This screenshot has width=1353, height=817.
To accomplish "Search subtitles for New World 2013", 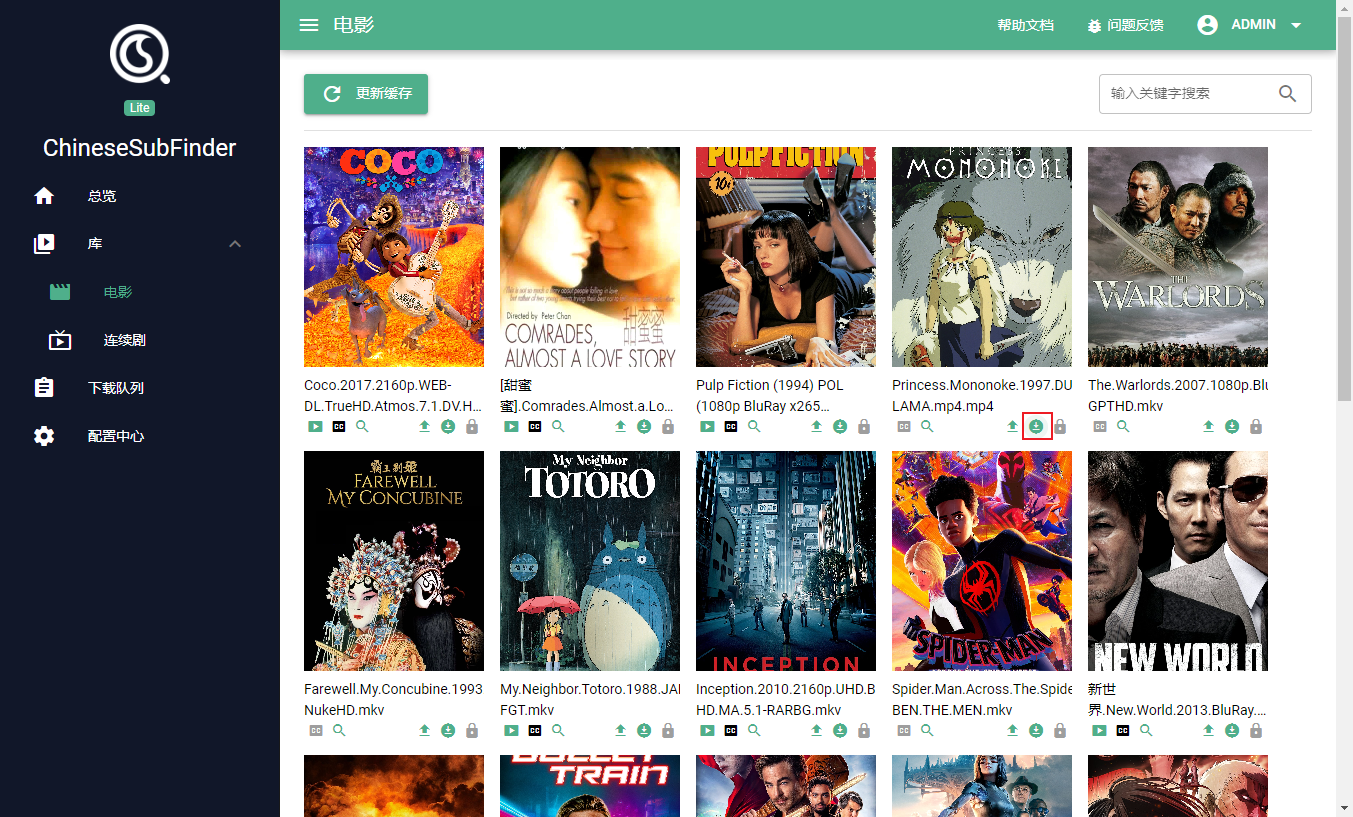I will click(x=1147, y=730).
